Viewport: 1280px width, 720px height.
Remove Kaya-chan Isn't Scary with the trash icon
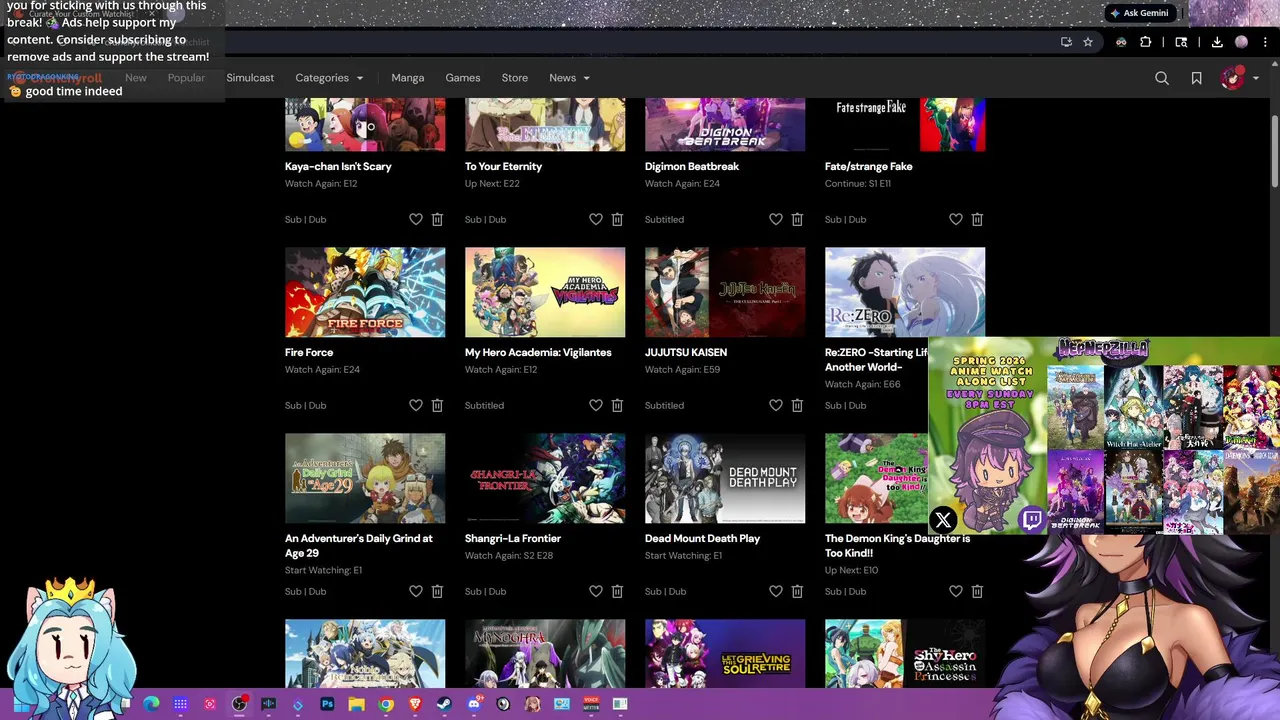437,219
